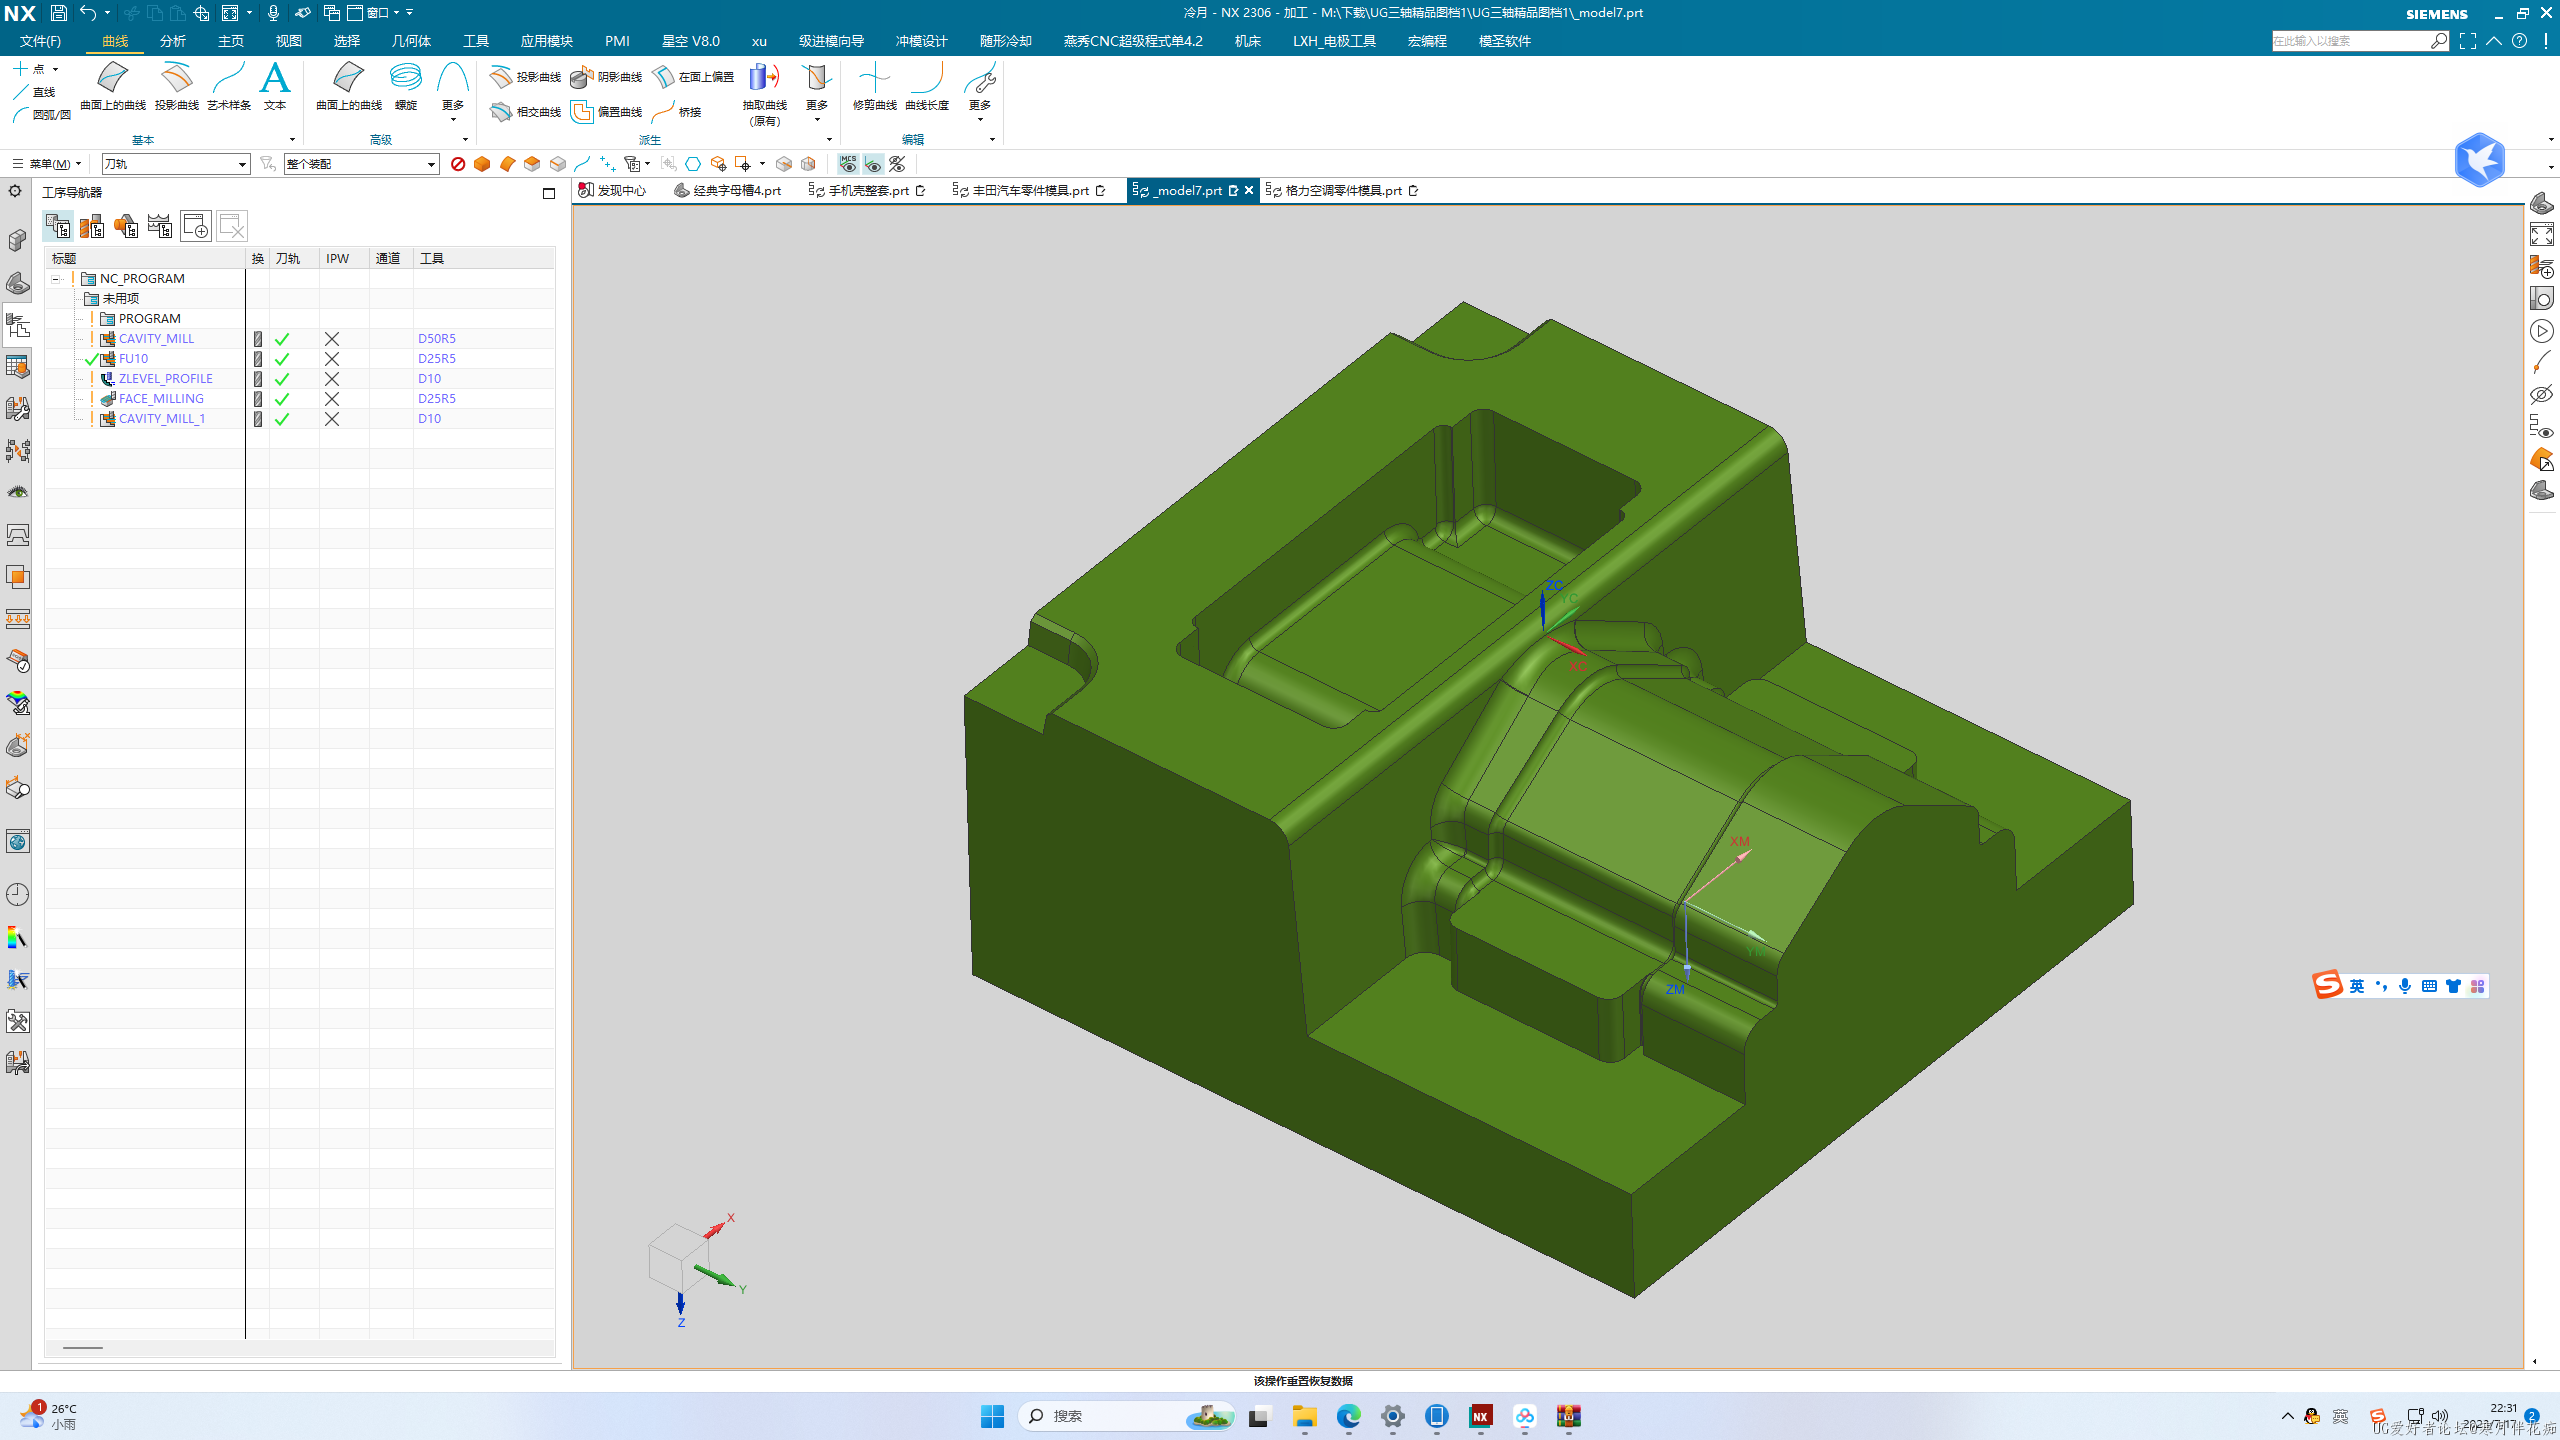The width and height of the screenshot is (2560, 1440).
Task: Click the Undo icon in title bar
Action: [x=88, y=13]
